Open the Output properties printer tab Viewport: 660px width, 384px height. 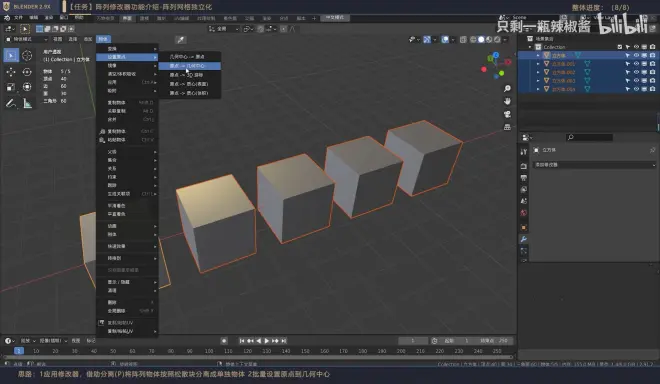pos(524,178)
